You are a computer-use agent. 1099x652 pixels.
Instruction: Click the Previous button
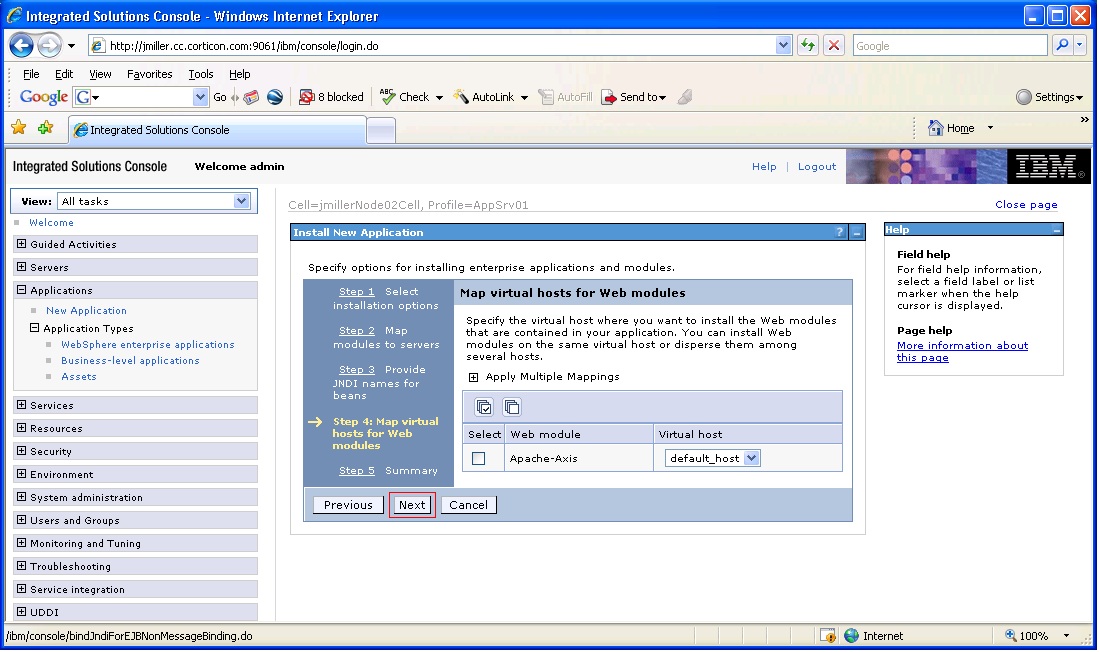click(x=348, y=505)
